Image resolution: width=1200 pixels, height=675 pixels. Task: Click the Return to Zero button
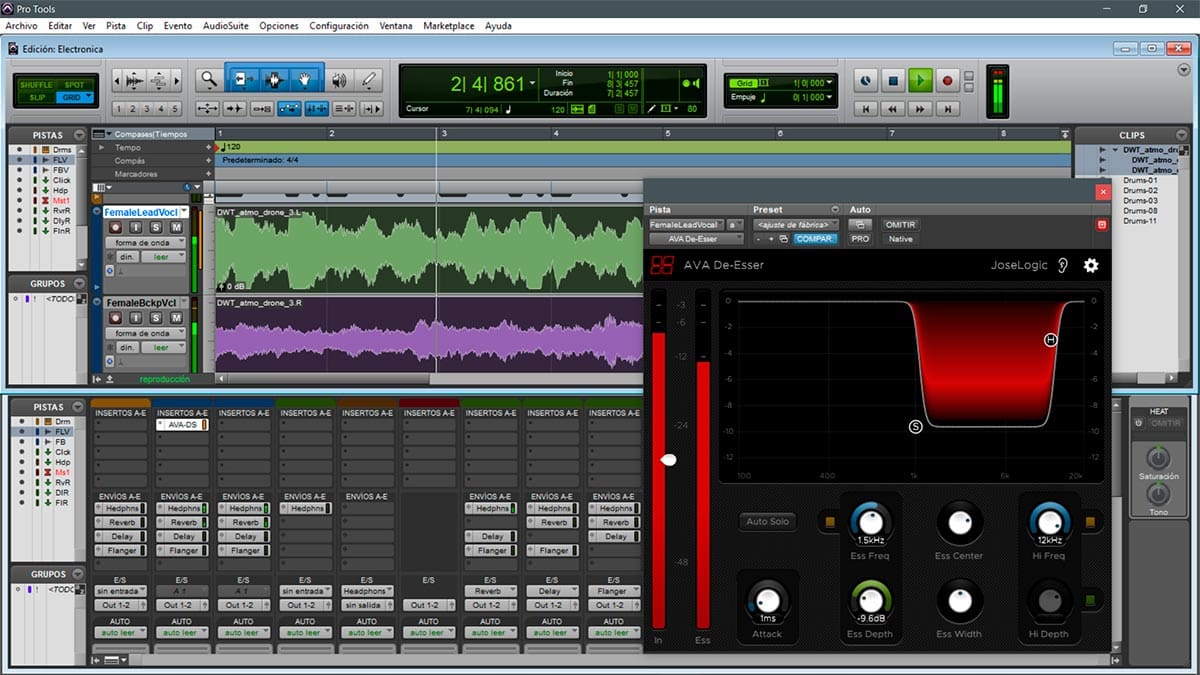click(867, 108)
